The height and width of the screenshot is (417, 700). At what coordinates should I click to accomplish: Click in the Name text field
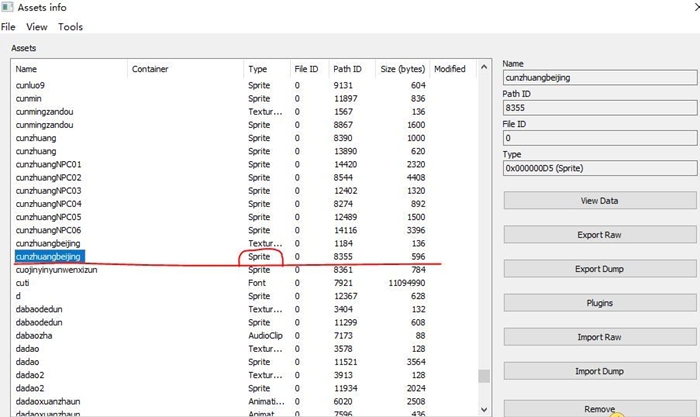click(x=596, y=75)
